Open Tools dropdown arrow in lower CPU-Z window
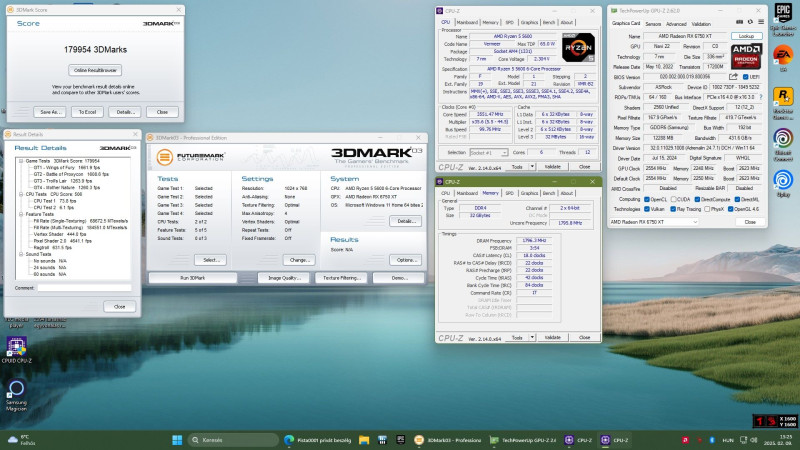Image resolution: width=800 pixels, height=450 pixels. coord(532,337)
